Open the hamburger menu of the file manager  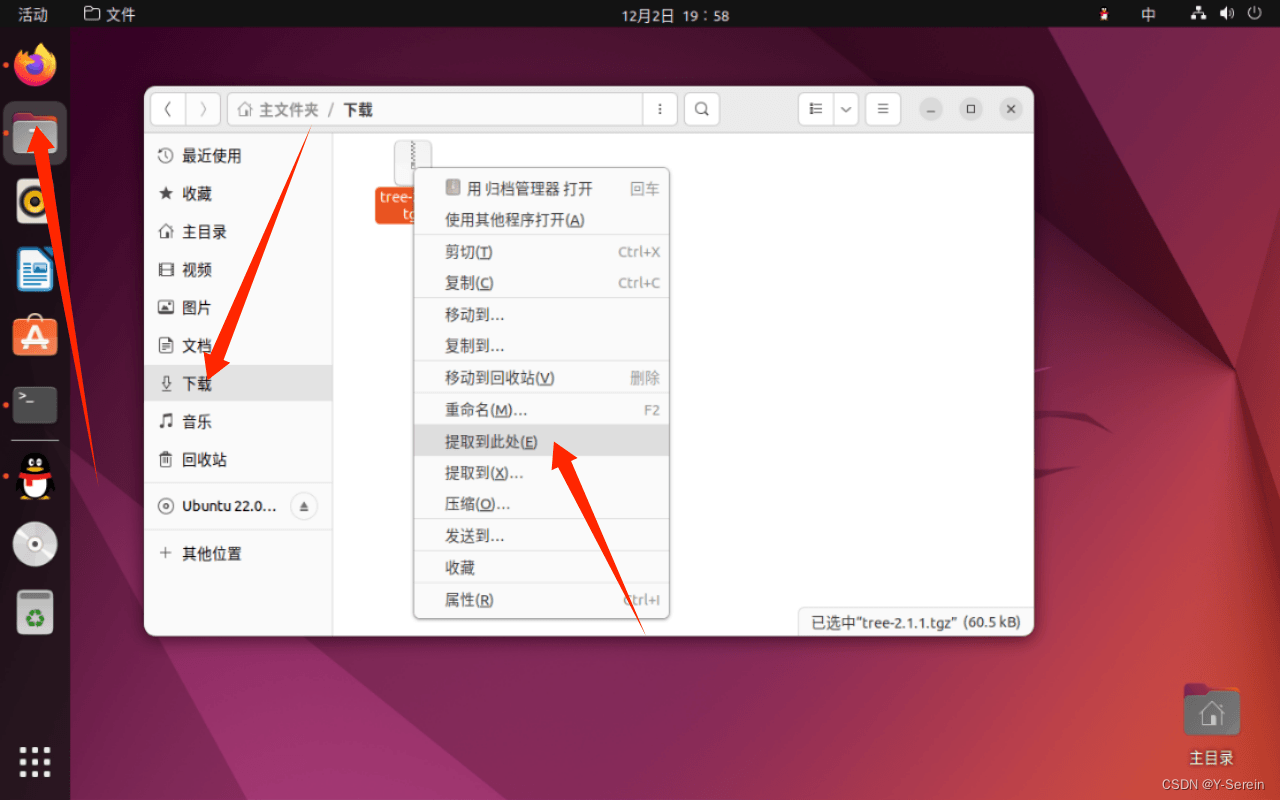[x=882, y=109]
